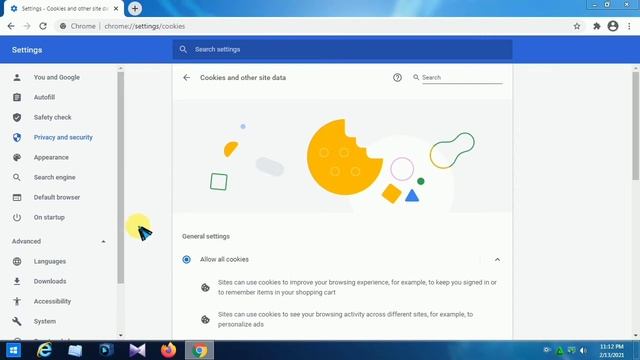
Task: Click the Accessibility figure icon
Action: click(17, 301)
